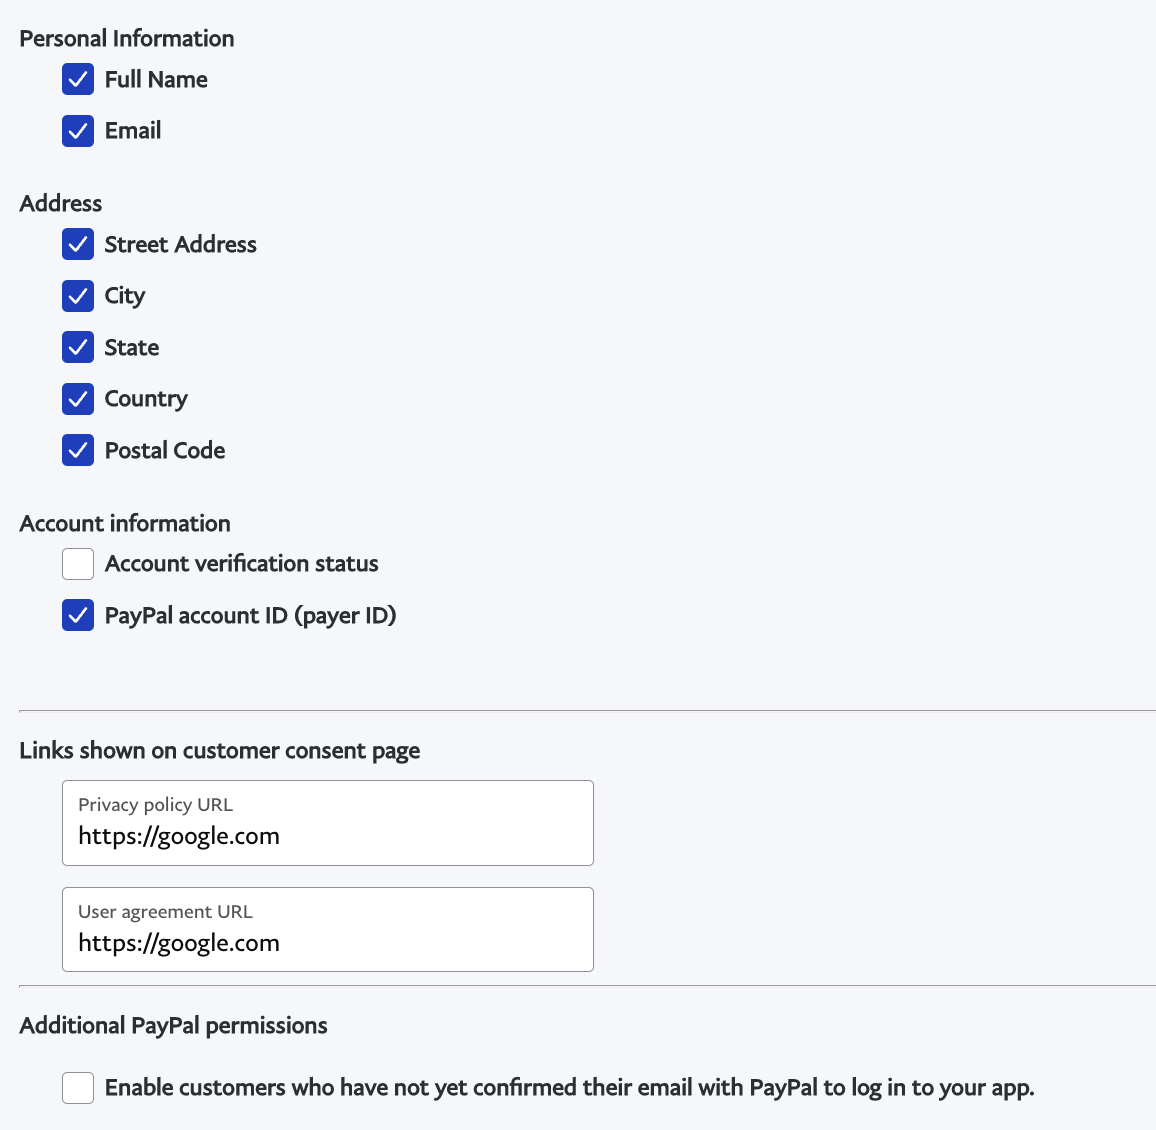Toggle off the City checkbox
The height and width of the screenshot is (1130, 1156).
tap(78, 295)
